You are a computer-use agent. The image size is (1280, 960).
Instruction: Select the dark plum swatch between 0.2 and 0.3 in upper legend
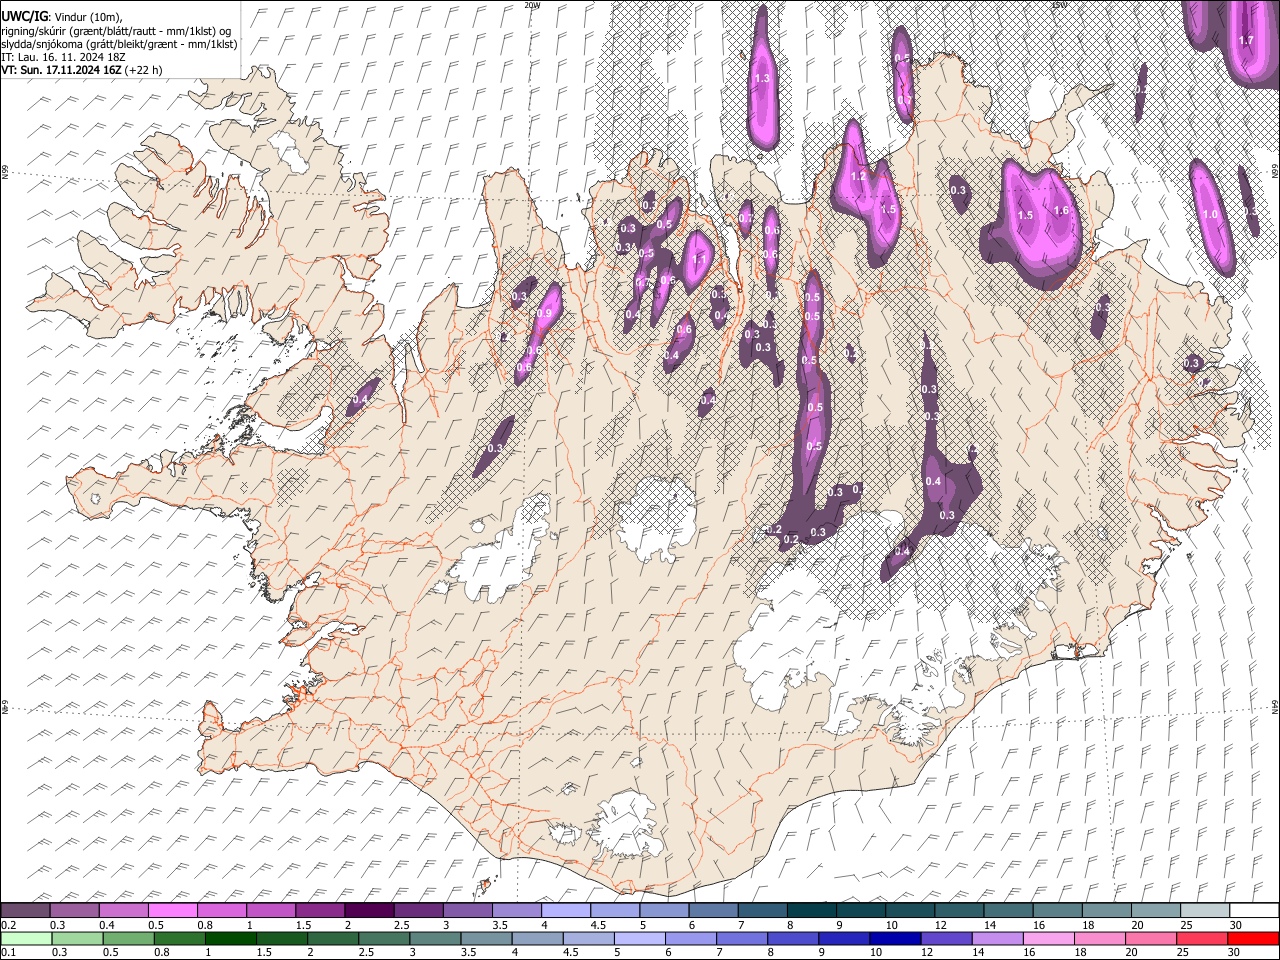[25, 911]
